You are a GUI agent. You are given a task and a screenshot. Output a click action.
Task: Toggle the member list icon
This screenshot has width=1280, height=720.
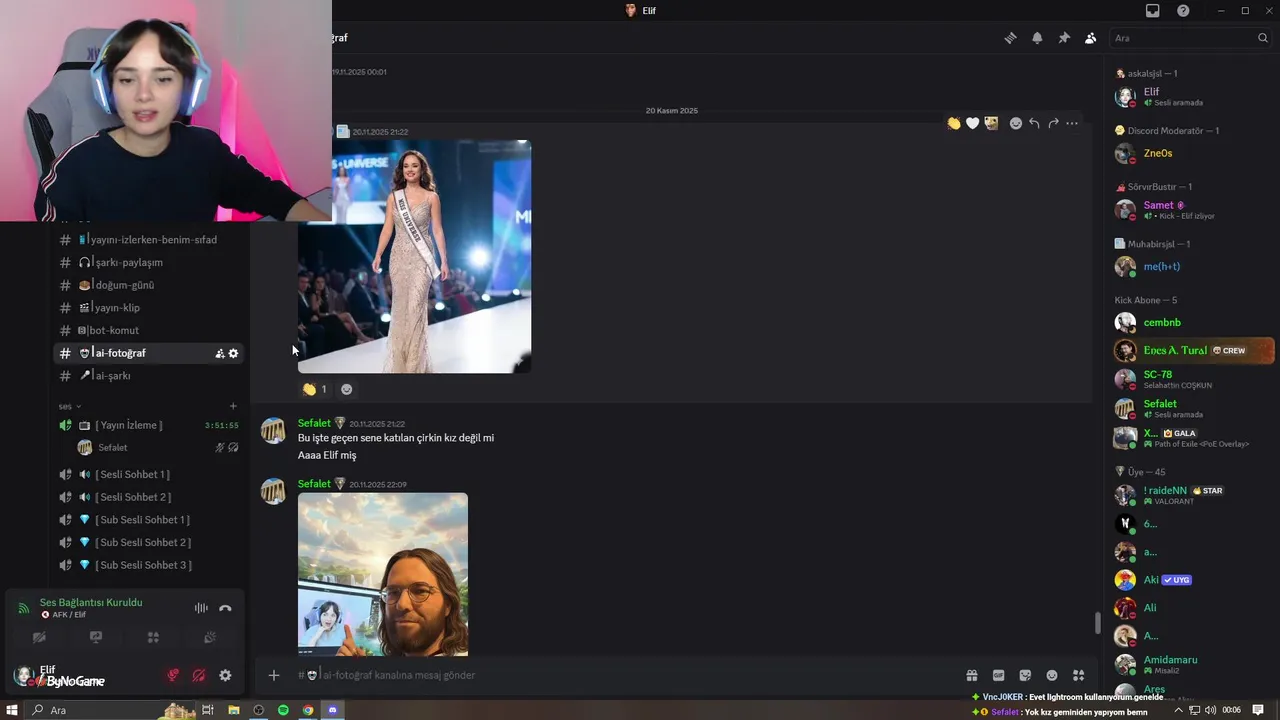tap(1091, 38)
